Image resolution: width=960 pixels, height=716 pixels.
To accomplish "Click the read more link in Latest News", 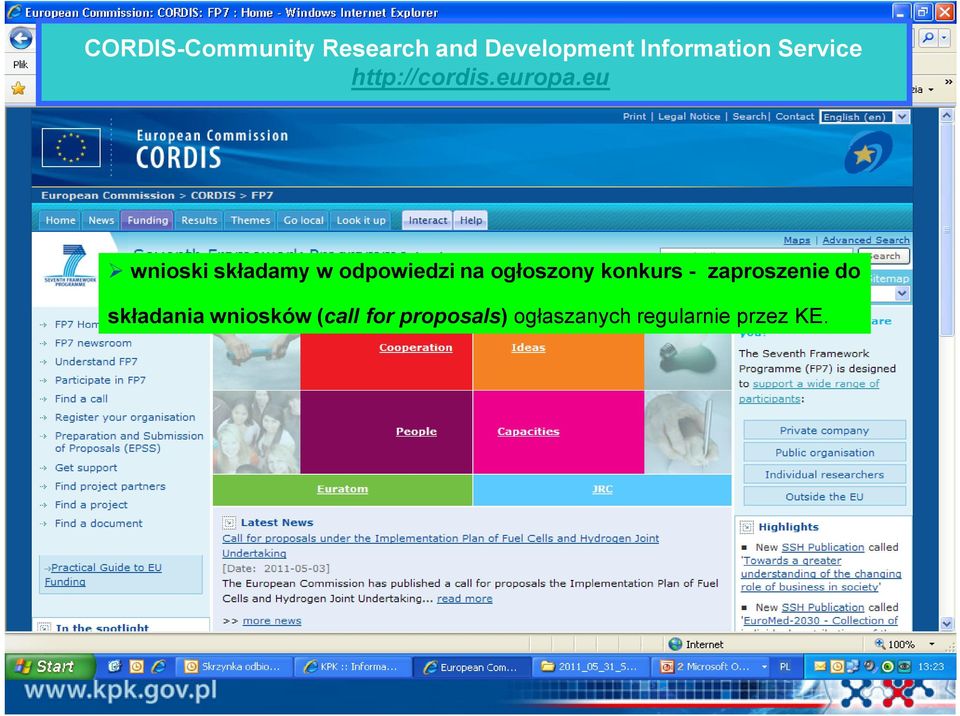I will tap(464, 598).
